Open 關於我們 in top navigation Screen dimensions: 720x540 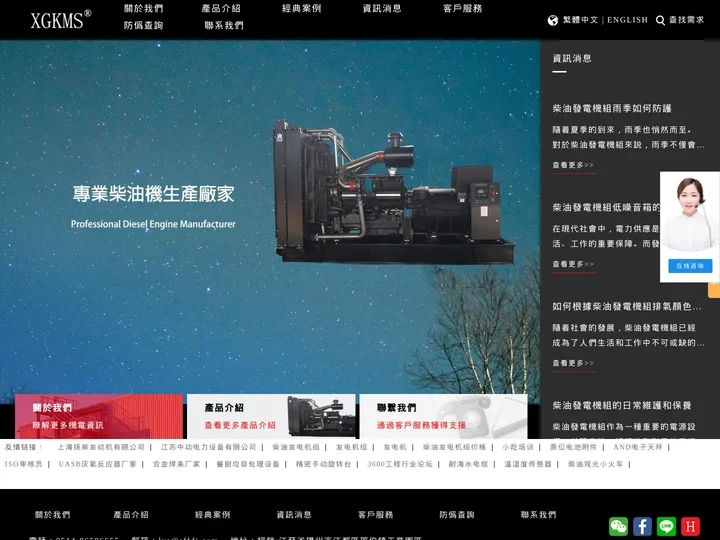[144, 8]
